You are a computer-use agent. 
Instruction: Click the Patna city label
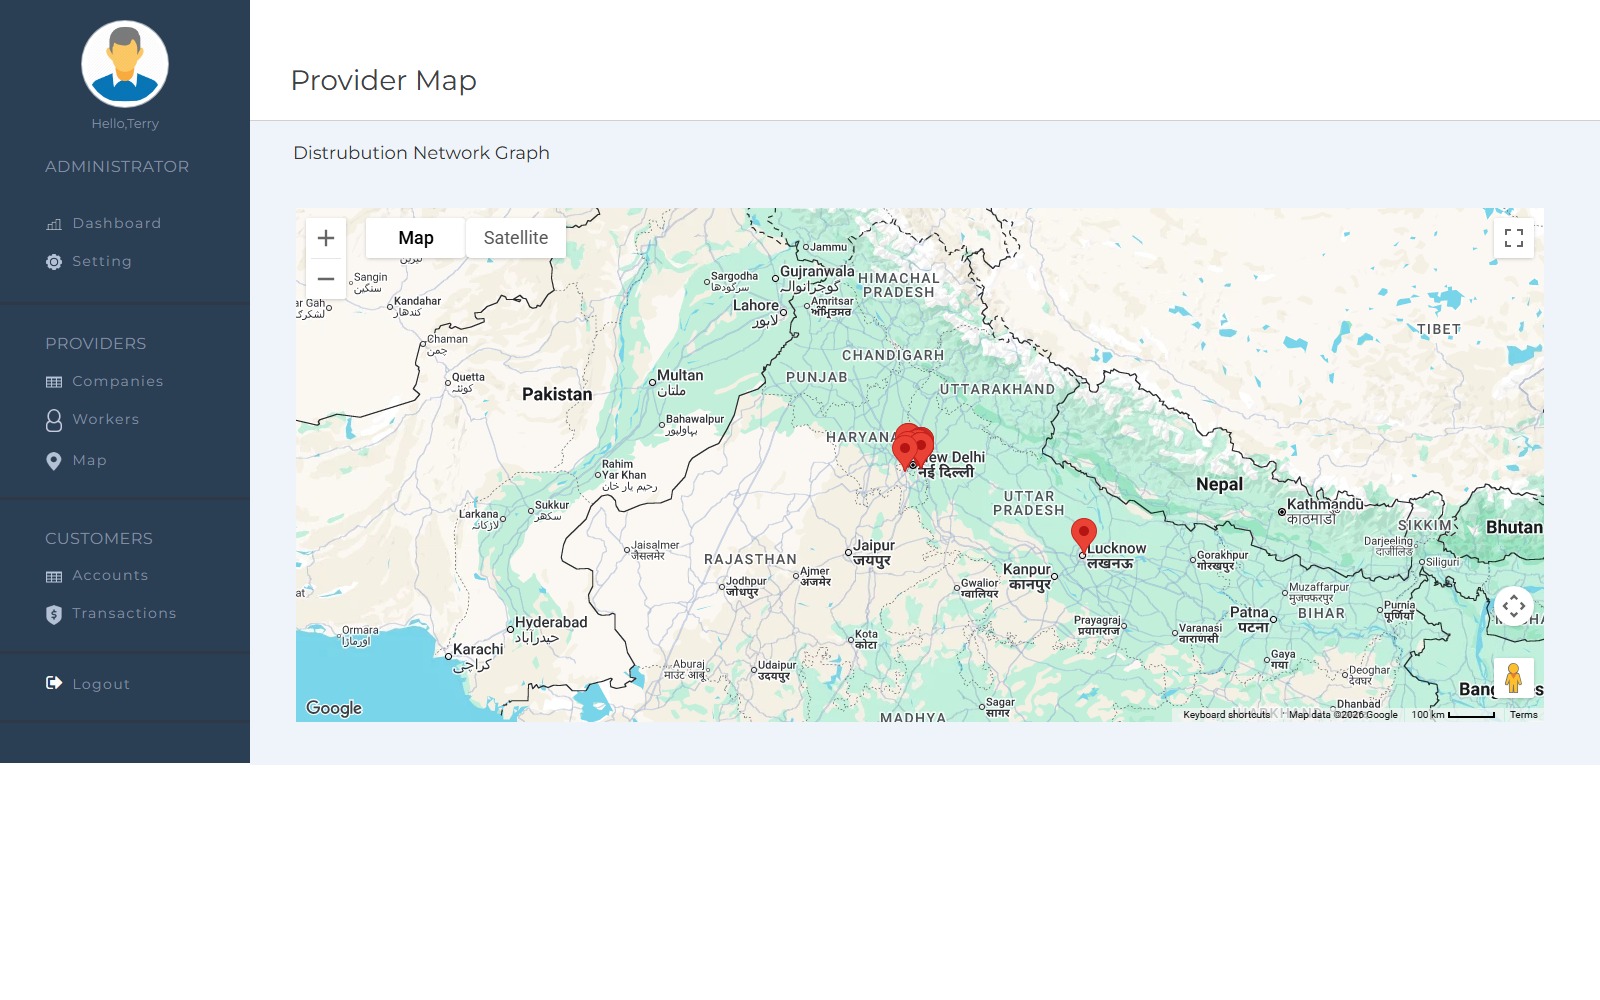pos(1250,620)
